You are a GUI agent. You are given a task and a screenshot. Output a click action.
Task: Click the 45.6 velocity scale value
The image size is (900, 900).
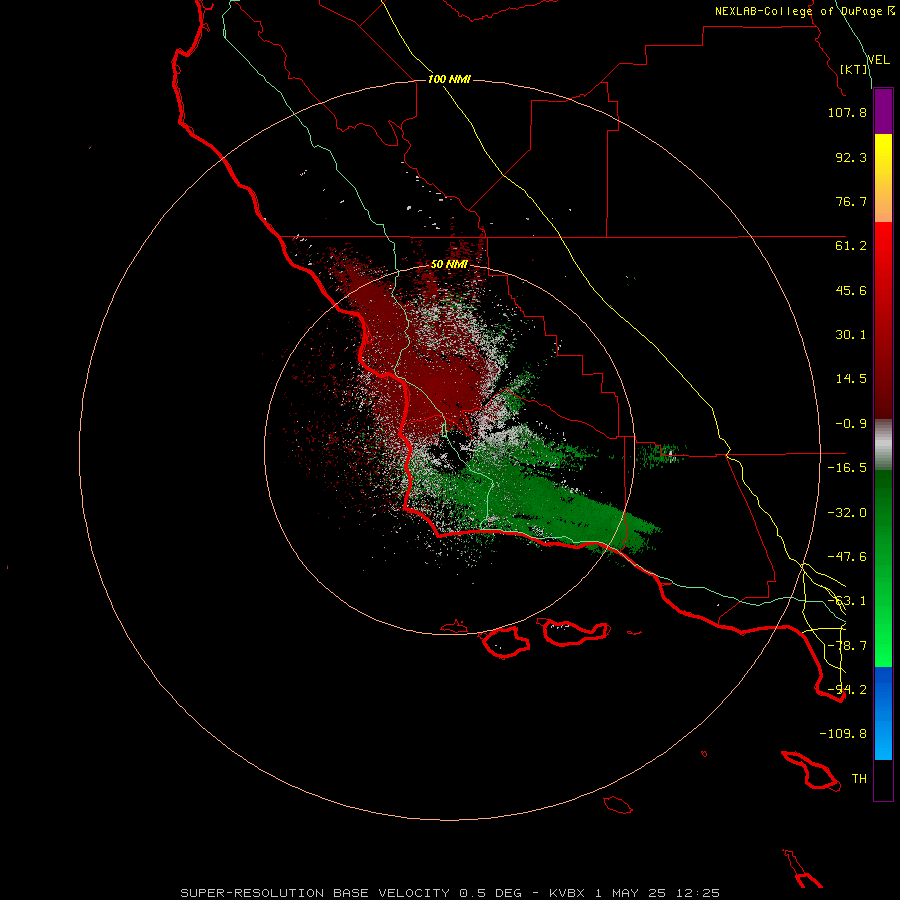click(851, 290)
